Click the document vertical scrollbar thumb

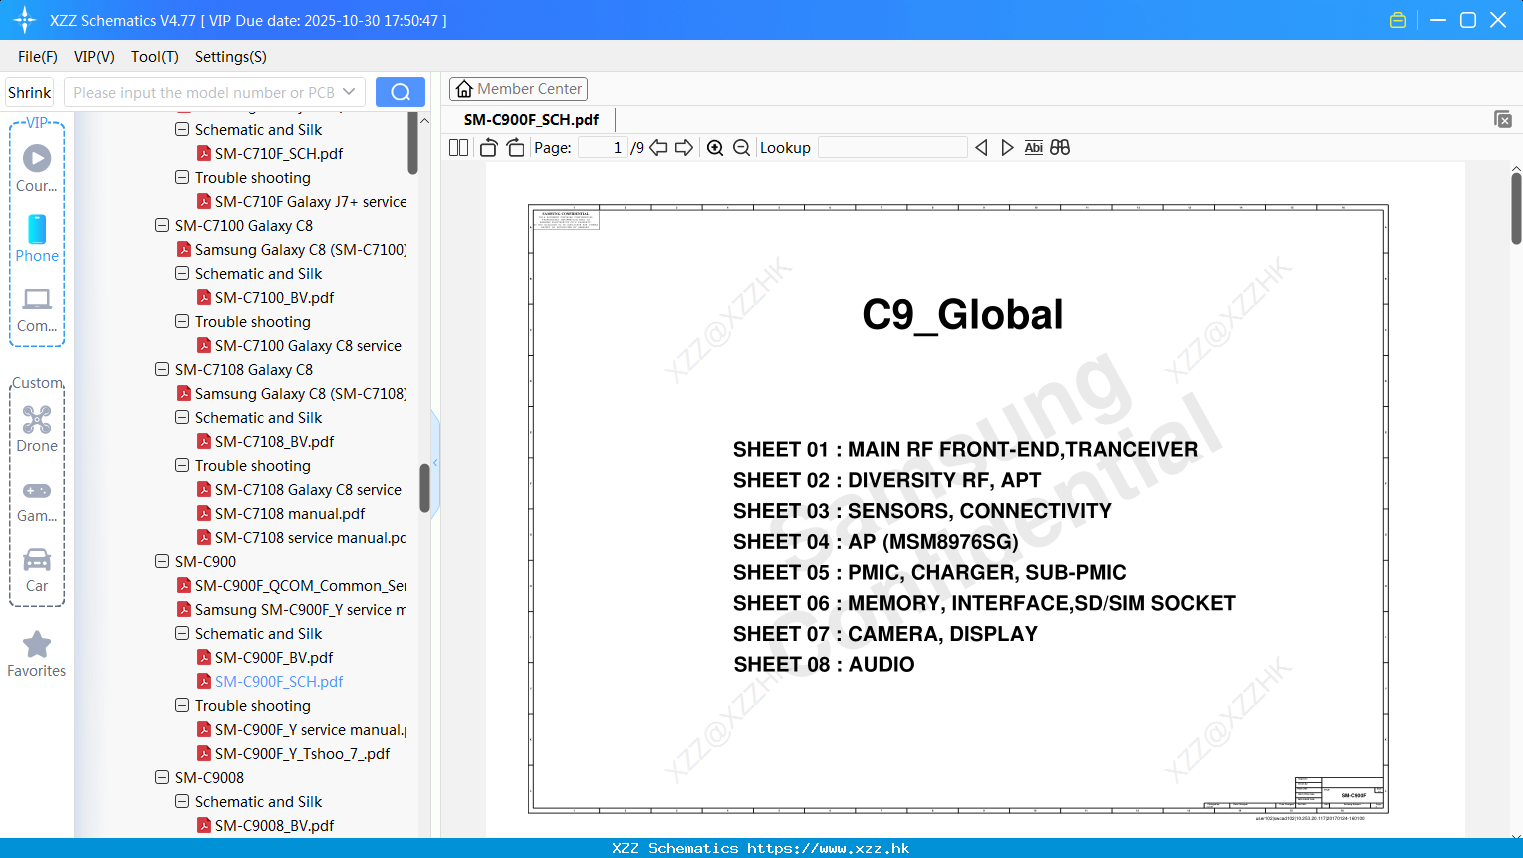[1516, 208]
